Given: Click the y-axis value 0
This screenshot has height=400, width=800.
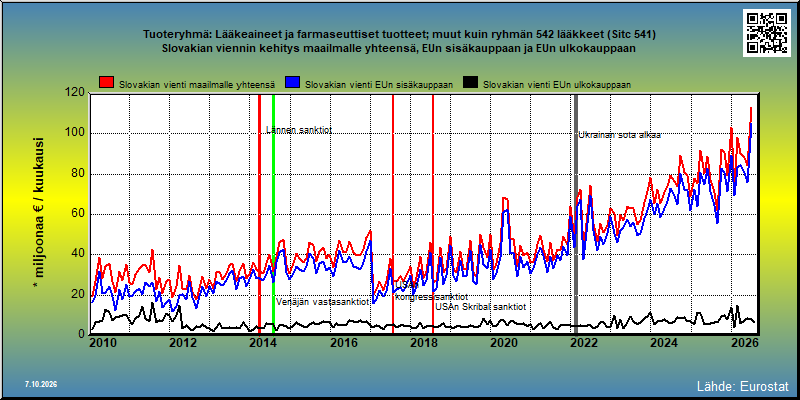Looking at the screenshot, I should [81, 334].
